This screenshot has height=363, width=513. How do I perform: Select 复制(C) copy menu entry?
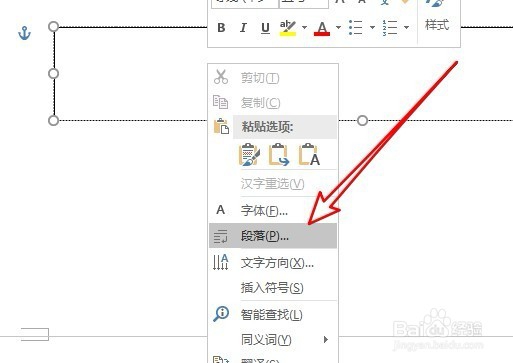coord(273,102)
